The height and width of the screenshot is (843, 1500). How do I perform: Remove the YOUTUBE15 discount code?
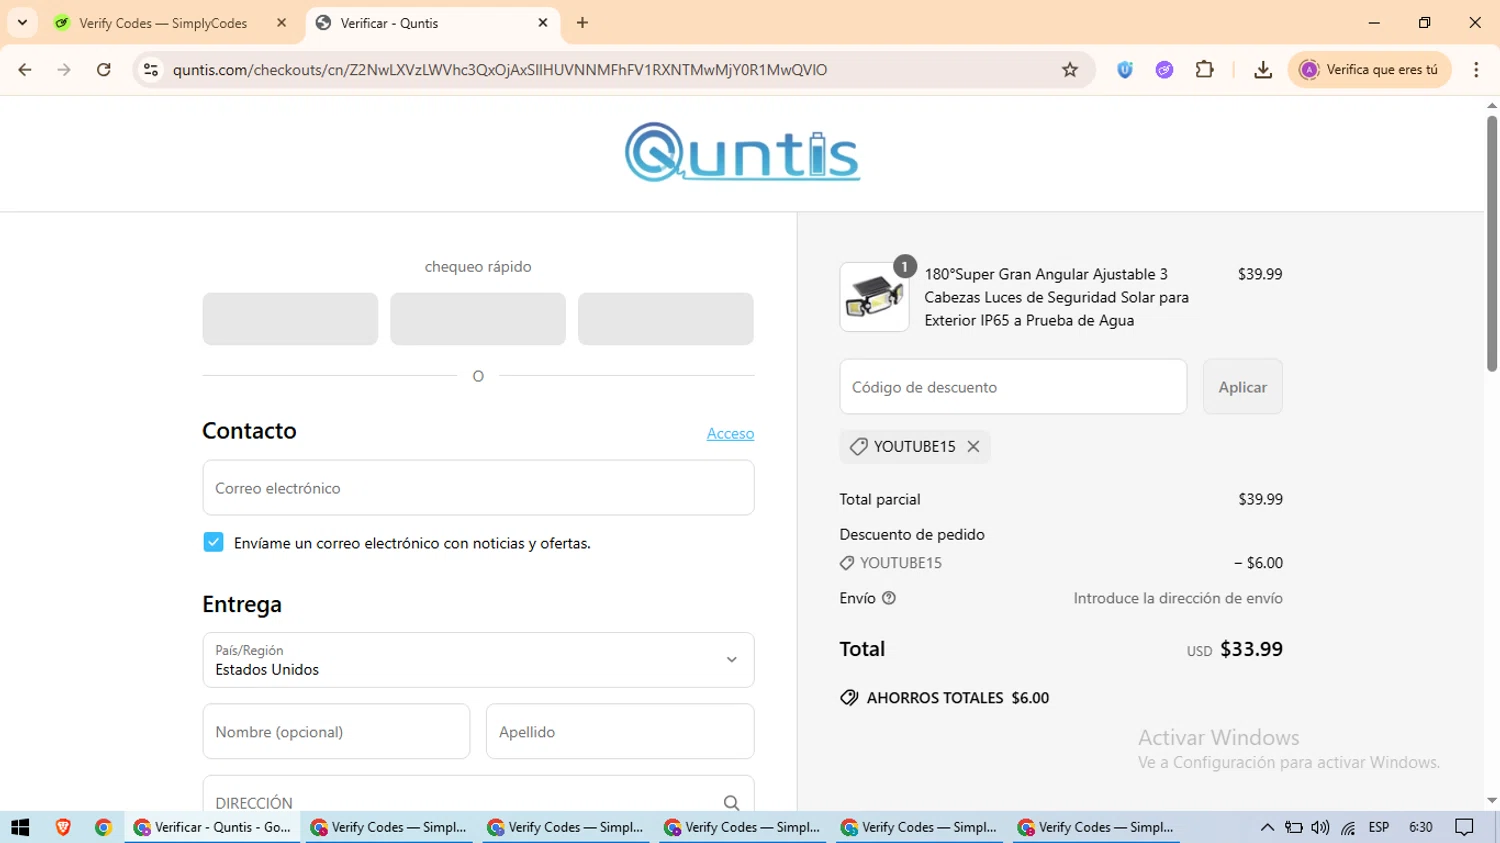click(973, 447)
